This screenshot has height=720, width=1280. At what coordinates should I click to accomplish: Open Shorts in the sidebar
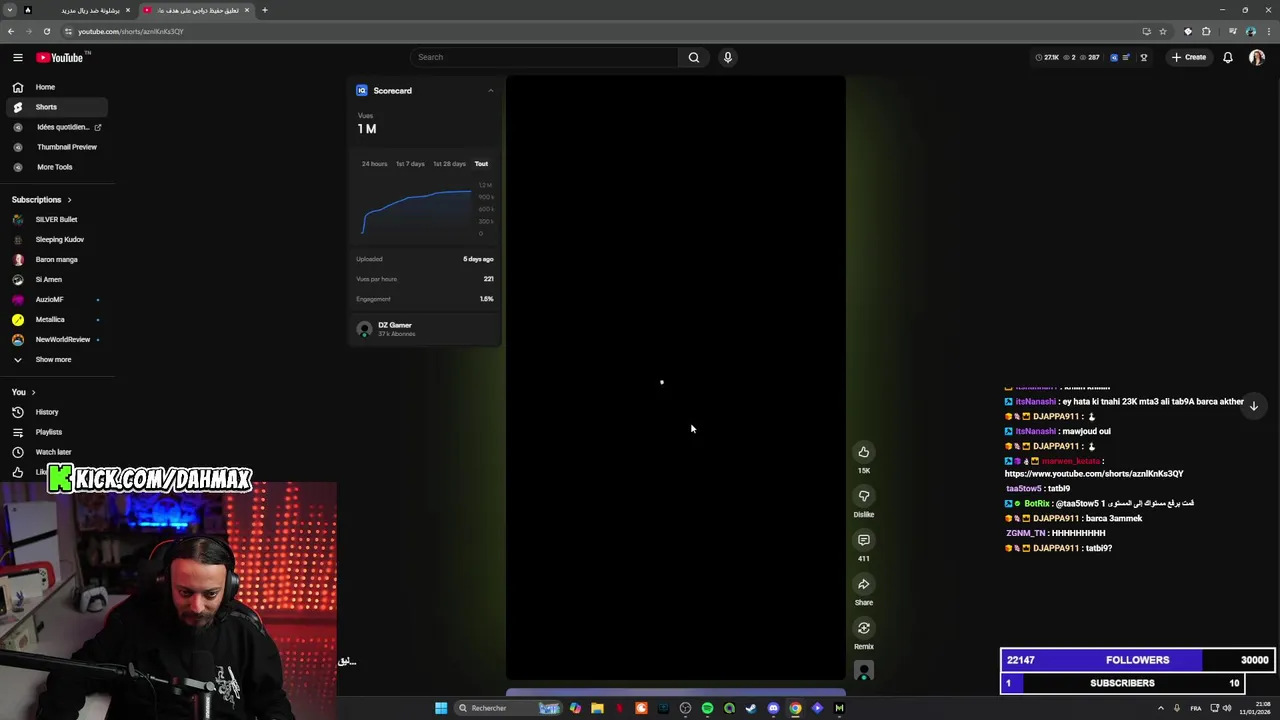point(56,107)
